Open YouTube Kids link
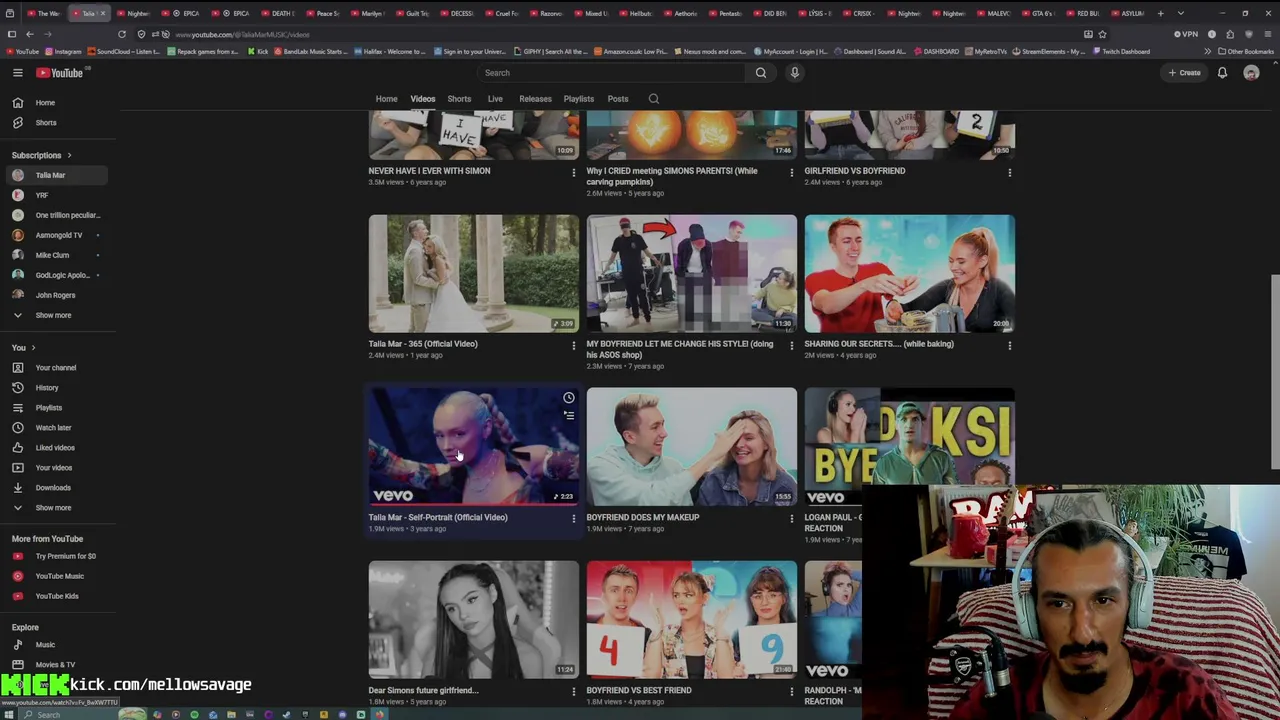The image size is (1280, 720). [x=58, y=596]
